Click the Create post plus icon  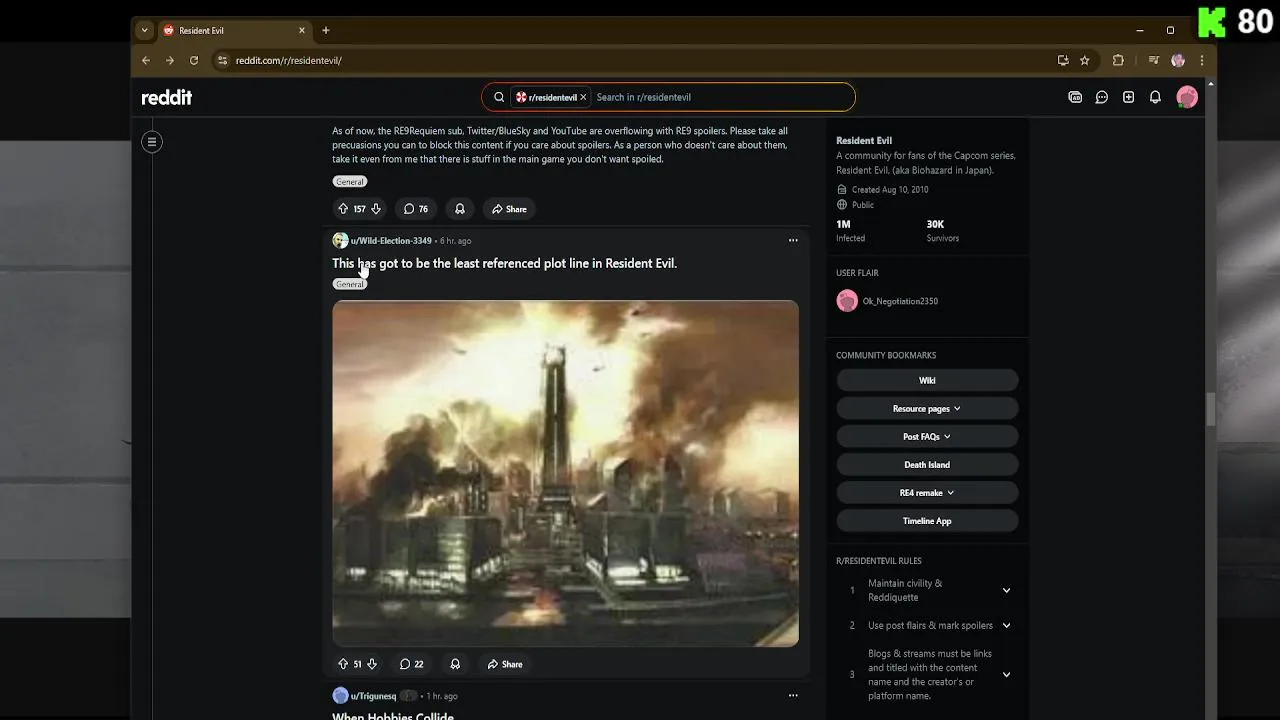tap(1128, 97)
